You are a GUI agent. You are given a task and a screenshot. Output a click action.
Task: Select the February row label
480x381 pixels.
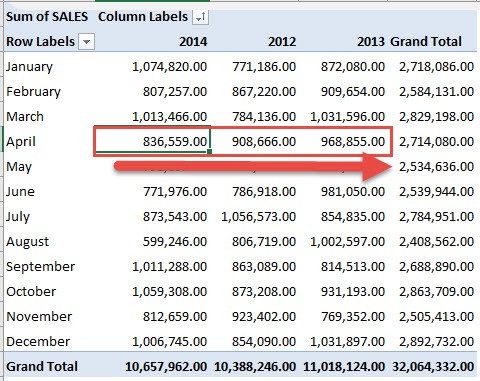(x=33, y=92)
